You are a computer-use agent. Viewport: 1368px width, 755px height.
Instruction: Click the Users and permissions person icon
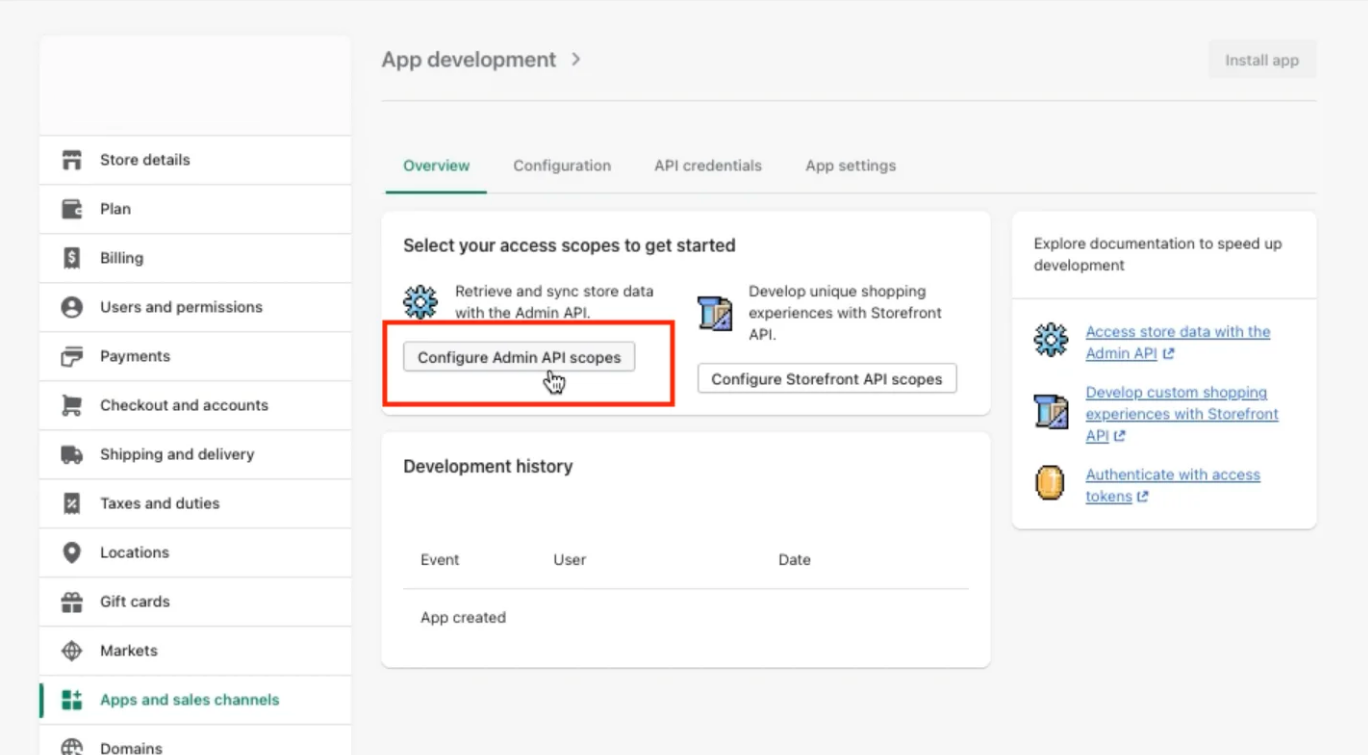(x=72, y=307)
